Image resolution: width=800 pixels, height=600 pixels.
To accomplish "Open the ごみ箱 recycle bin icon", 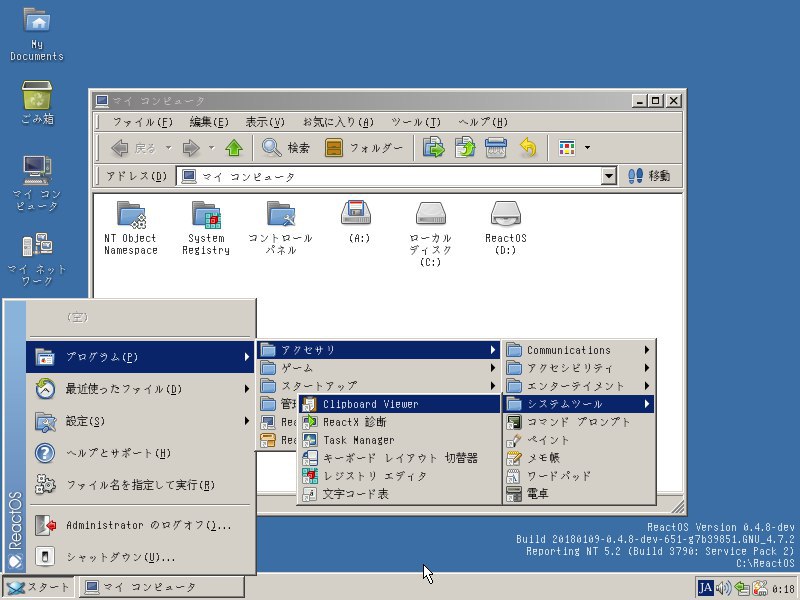I will 37,103.
